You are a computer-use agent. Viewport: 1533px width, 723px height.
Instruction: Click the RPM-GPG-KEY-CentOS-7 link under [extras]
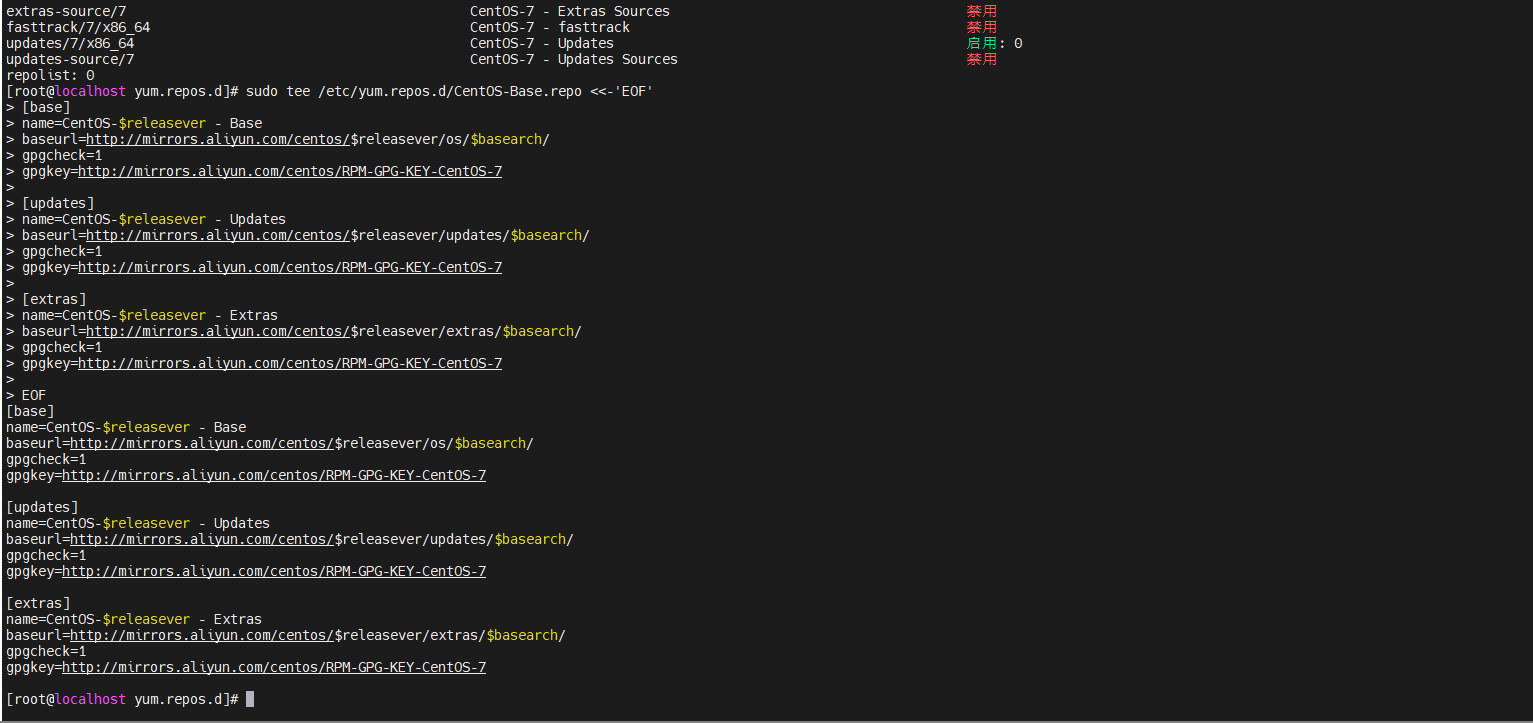click(x=290, y=362)
